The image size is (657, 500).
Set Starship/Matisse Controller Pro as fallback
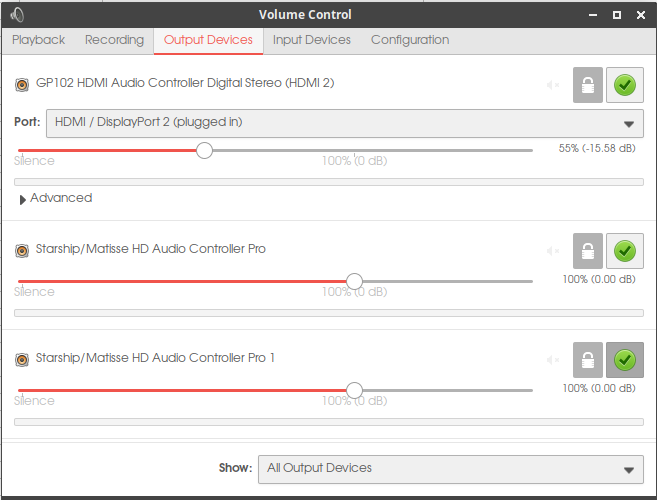point(625,250)
